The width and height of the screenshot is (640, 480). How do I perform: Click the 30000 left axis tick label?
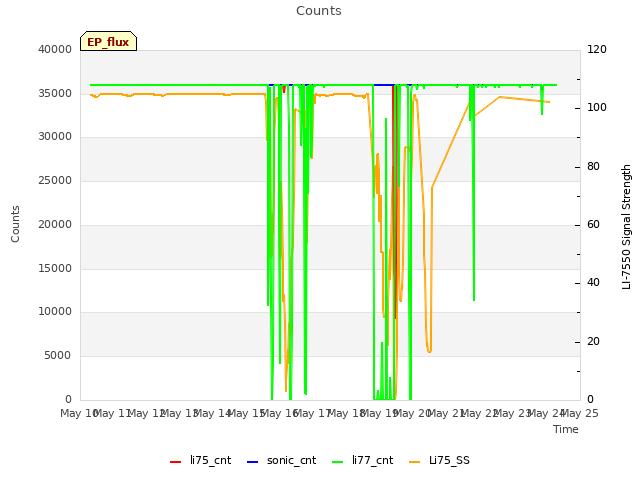tap(55, 137)
